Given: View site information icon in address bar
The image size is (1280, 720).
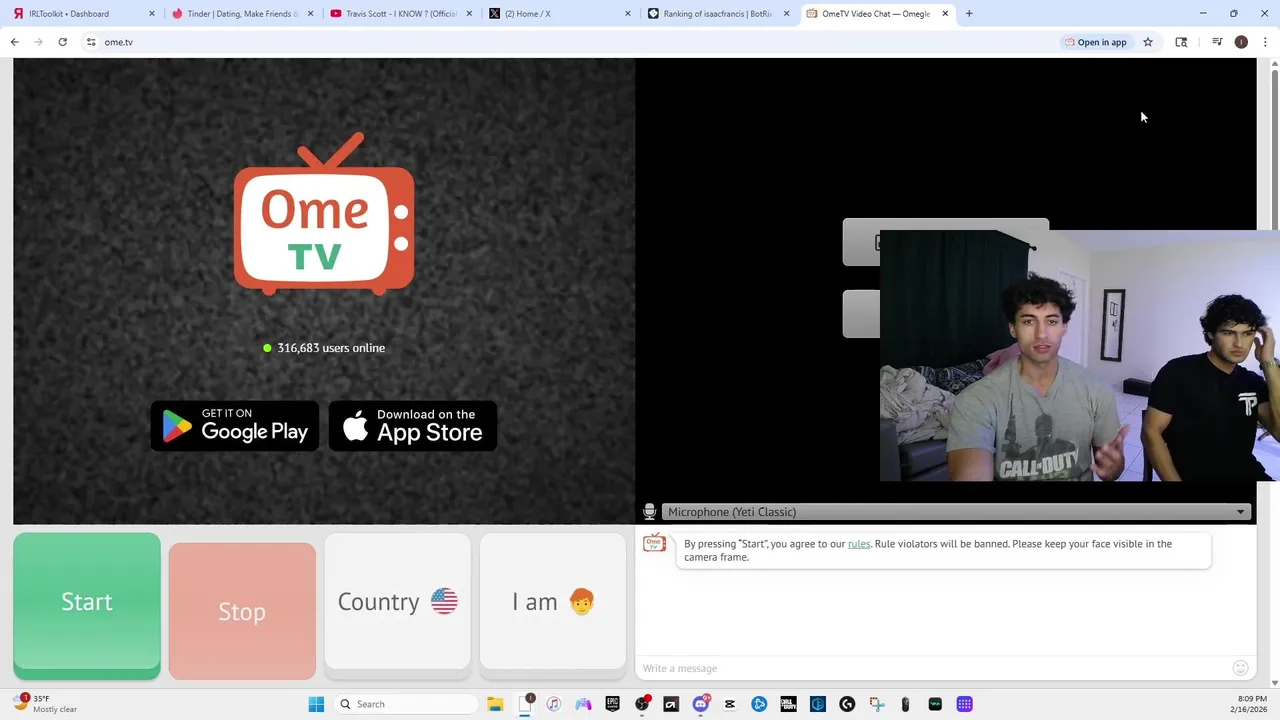Looking at the screenshot, I should pos(91,42).
